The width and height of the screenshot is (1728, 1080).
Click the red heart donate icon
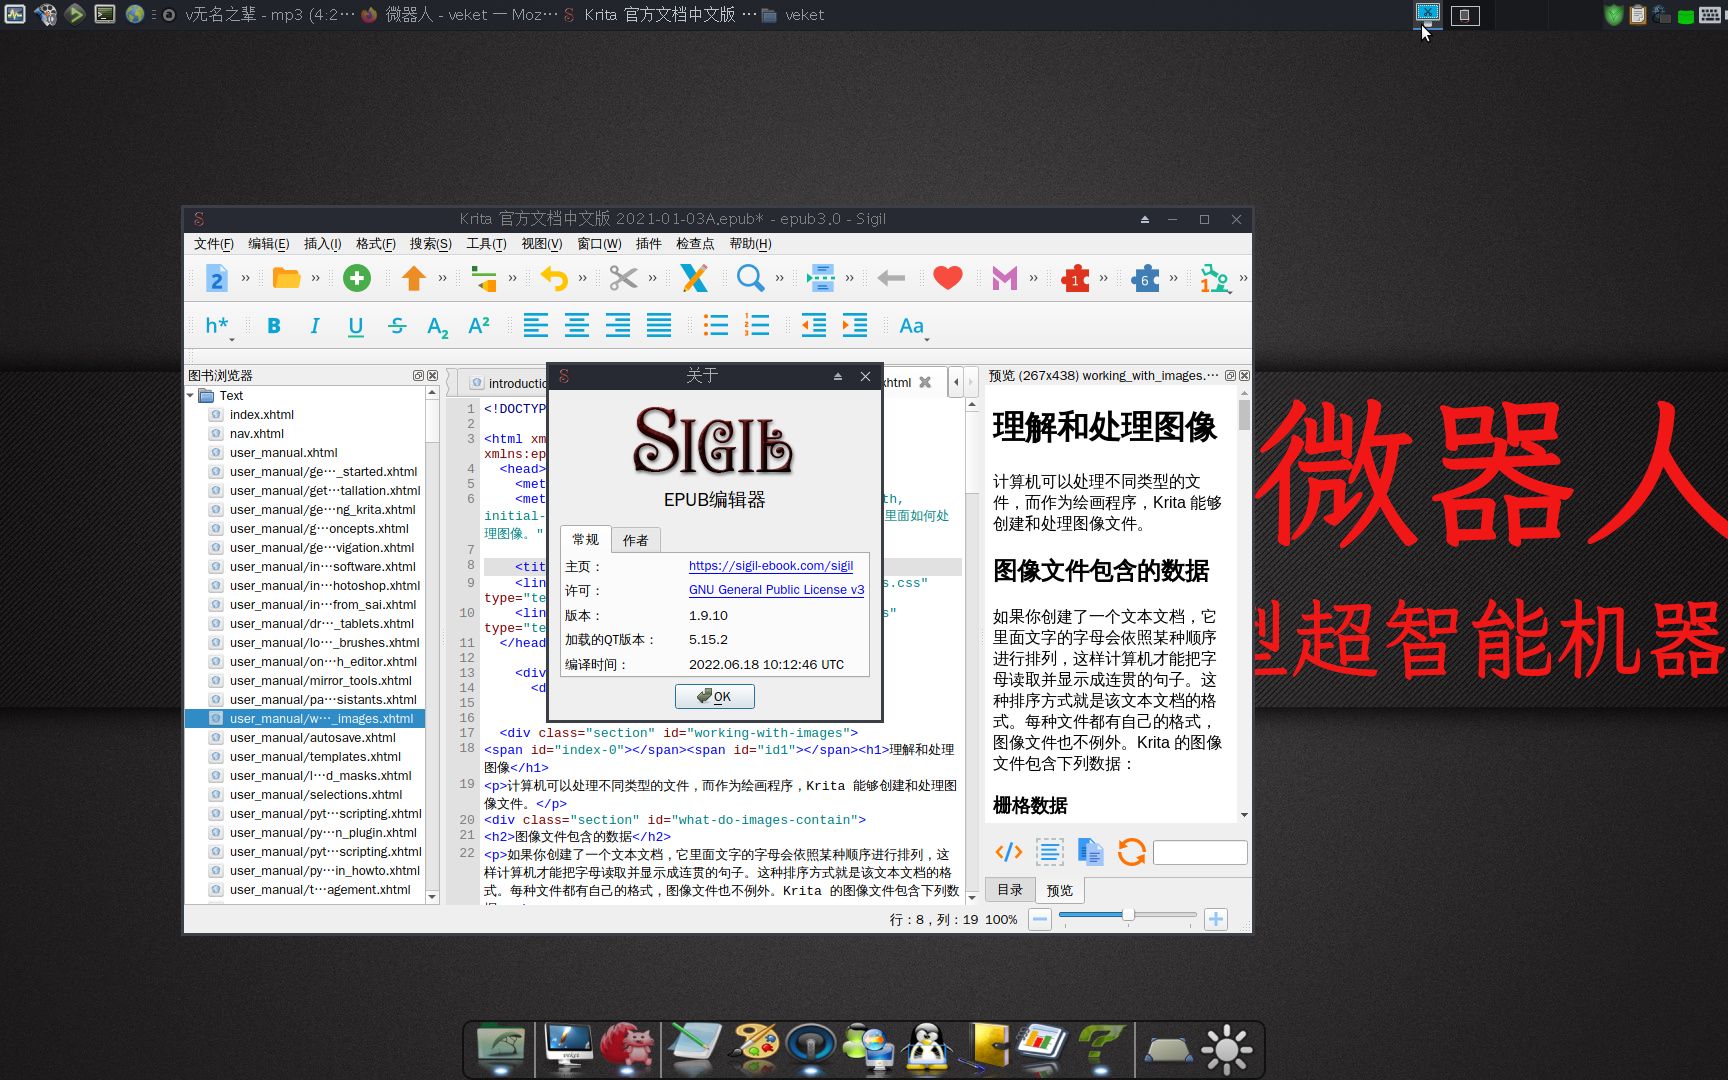click(947, 278)
